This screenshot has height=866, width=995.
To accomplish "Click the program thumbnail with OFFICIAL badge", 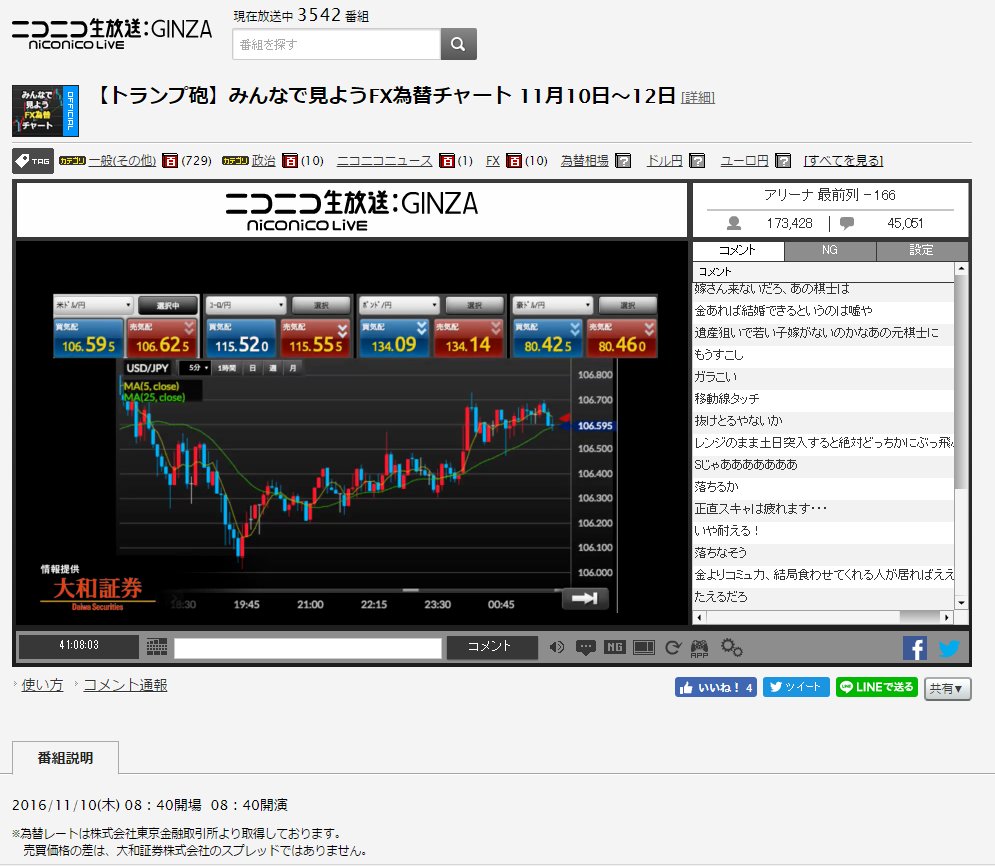I will (x=45, y=111).
